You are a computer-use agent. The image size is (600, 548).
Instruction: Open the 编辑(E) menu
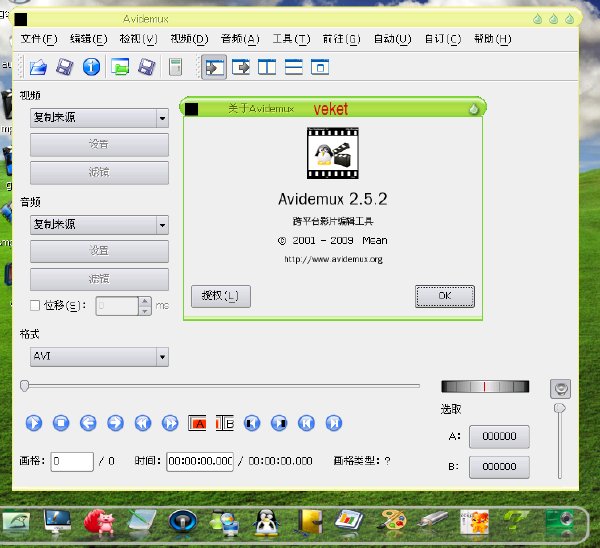click(x=88, y=39)
